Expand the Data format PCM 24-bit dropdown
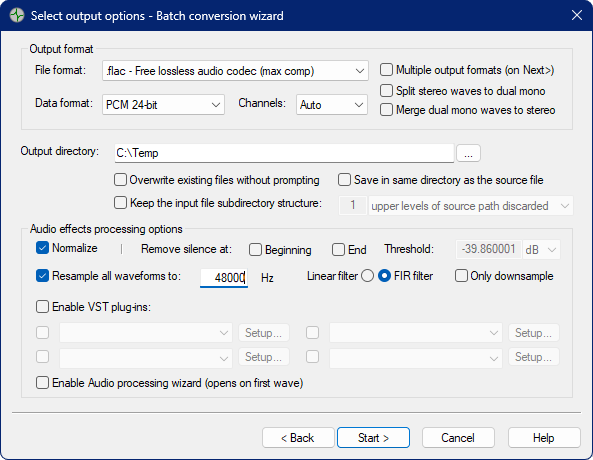This screenshot has height=460, width=593. coord(163,104)
